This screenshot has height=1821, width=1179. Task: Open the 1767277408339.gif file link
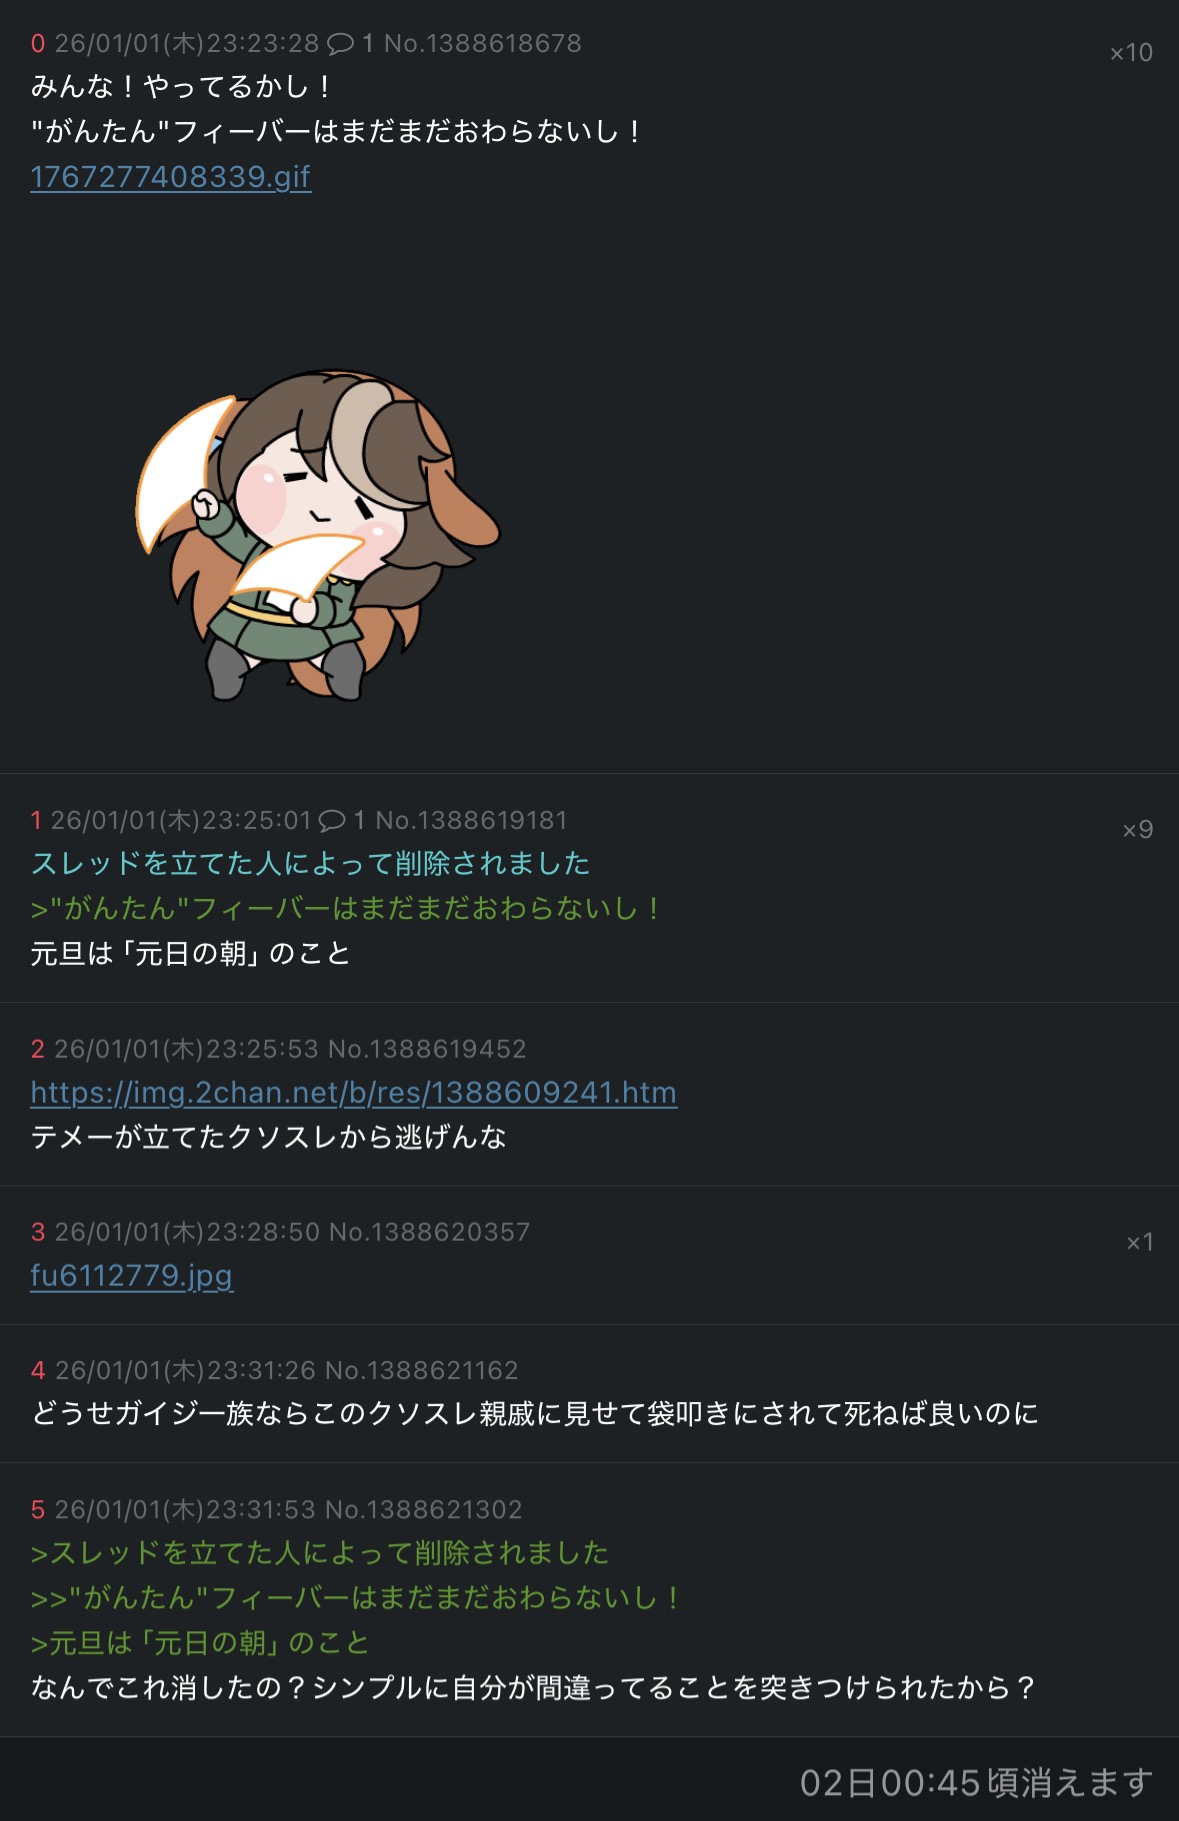[x=171, y=176]
